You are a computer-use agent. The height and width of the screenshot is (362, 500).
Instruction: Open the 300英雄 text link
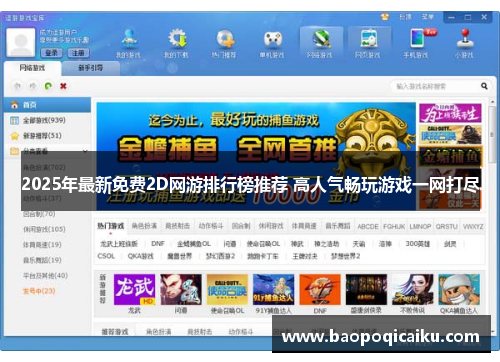[417, 244]
